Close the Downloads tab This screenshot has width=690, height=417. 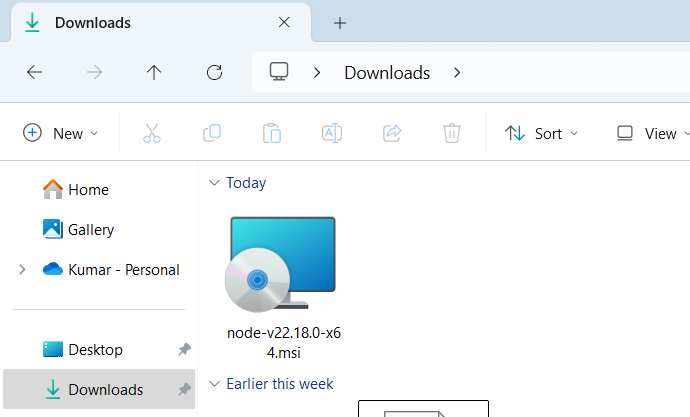[284, 22]
